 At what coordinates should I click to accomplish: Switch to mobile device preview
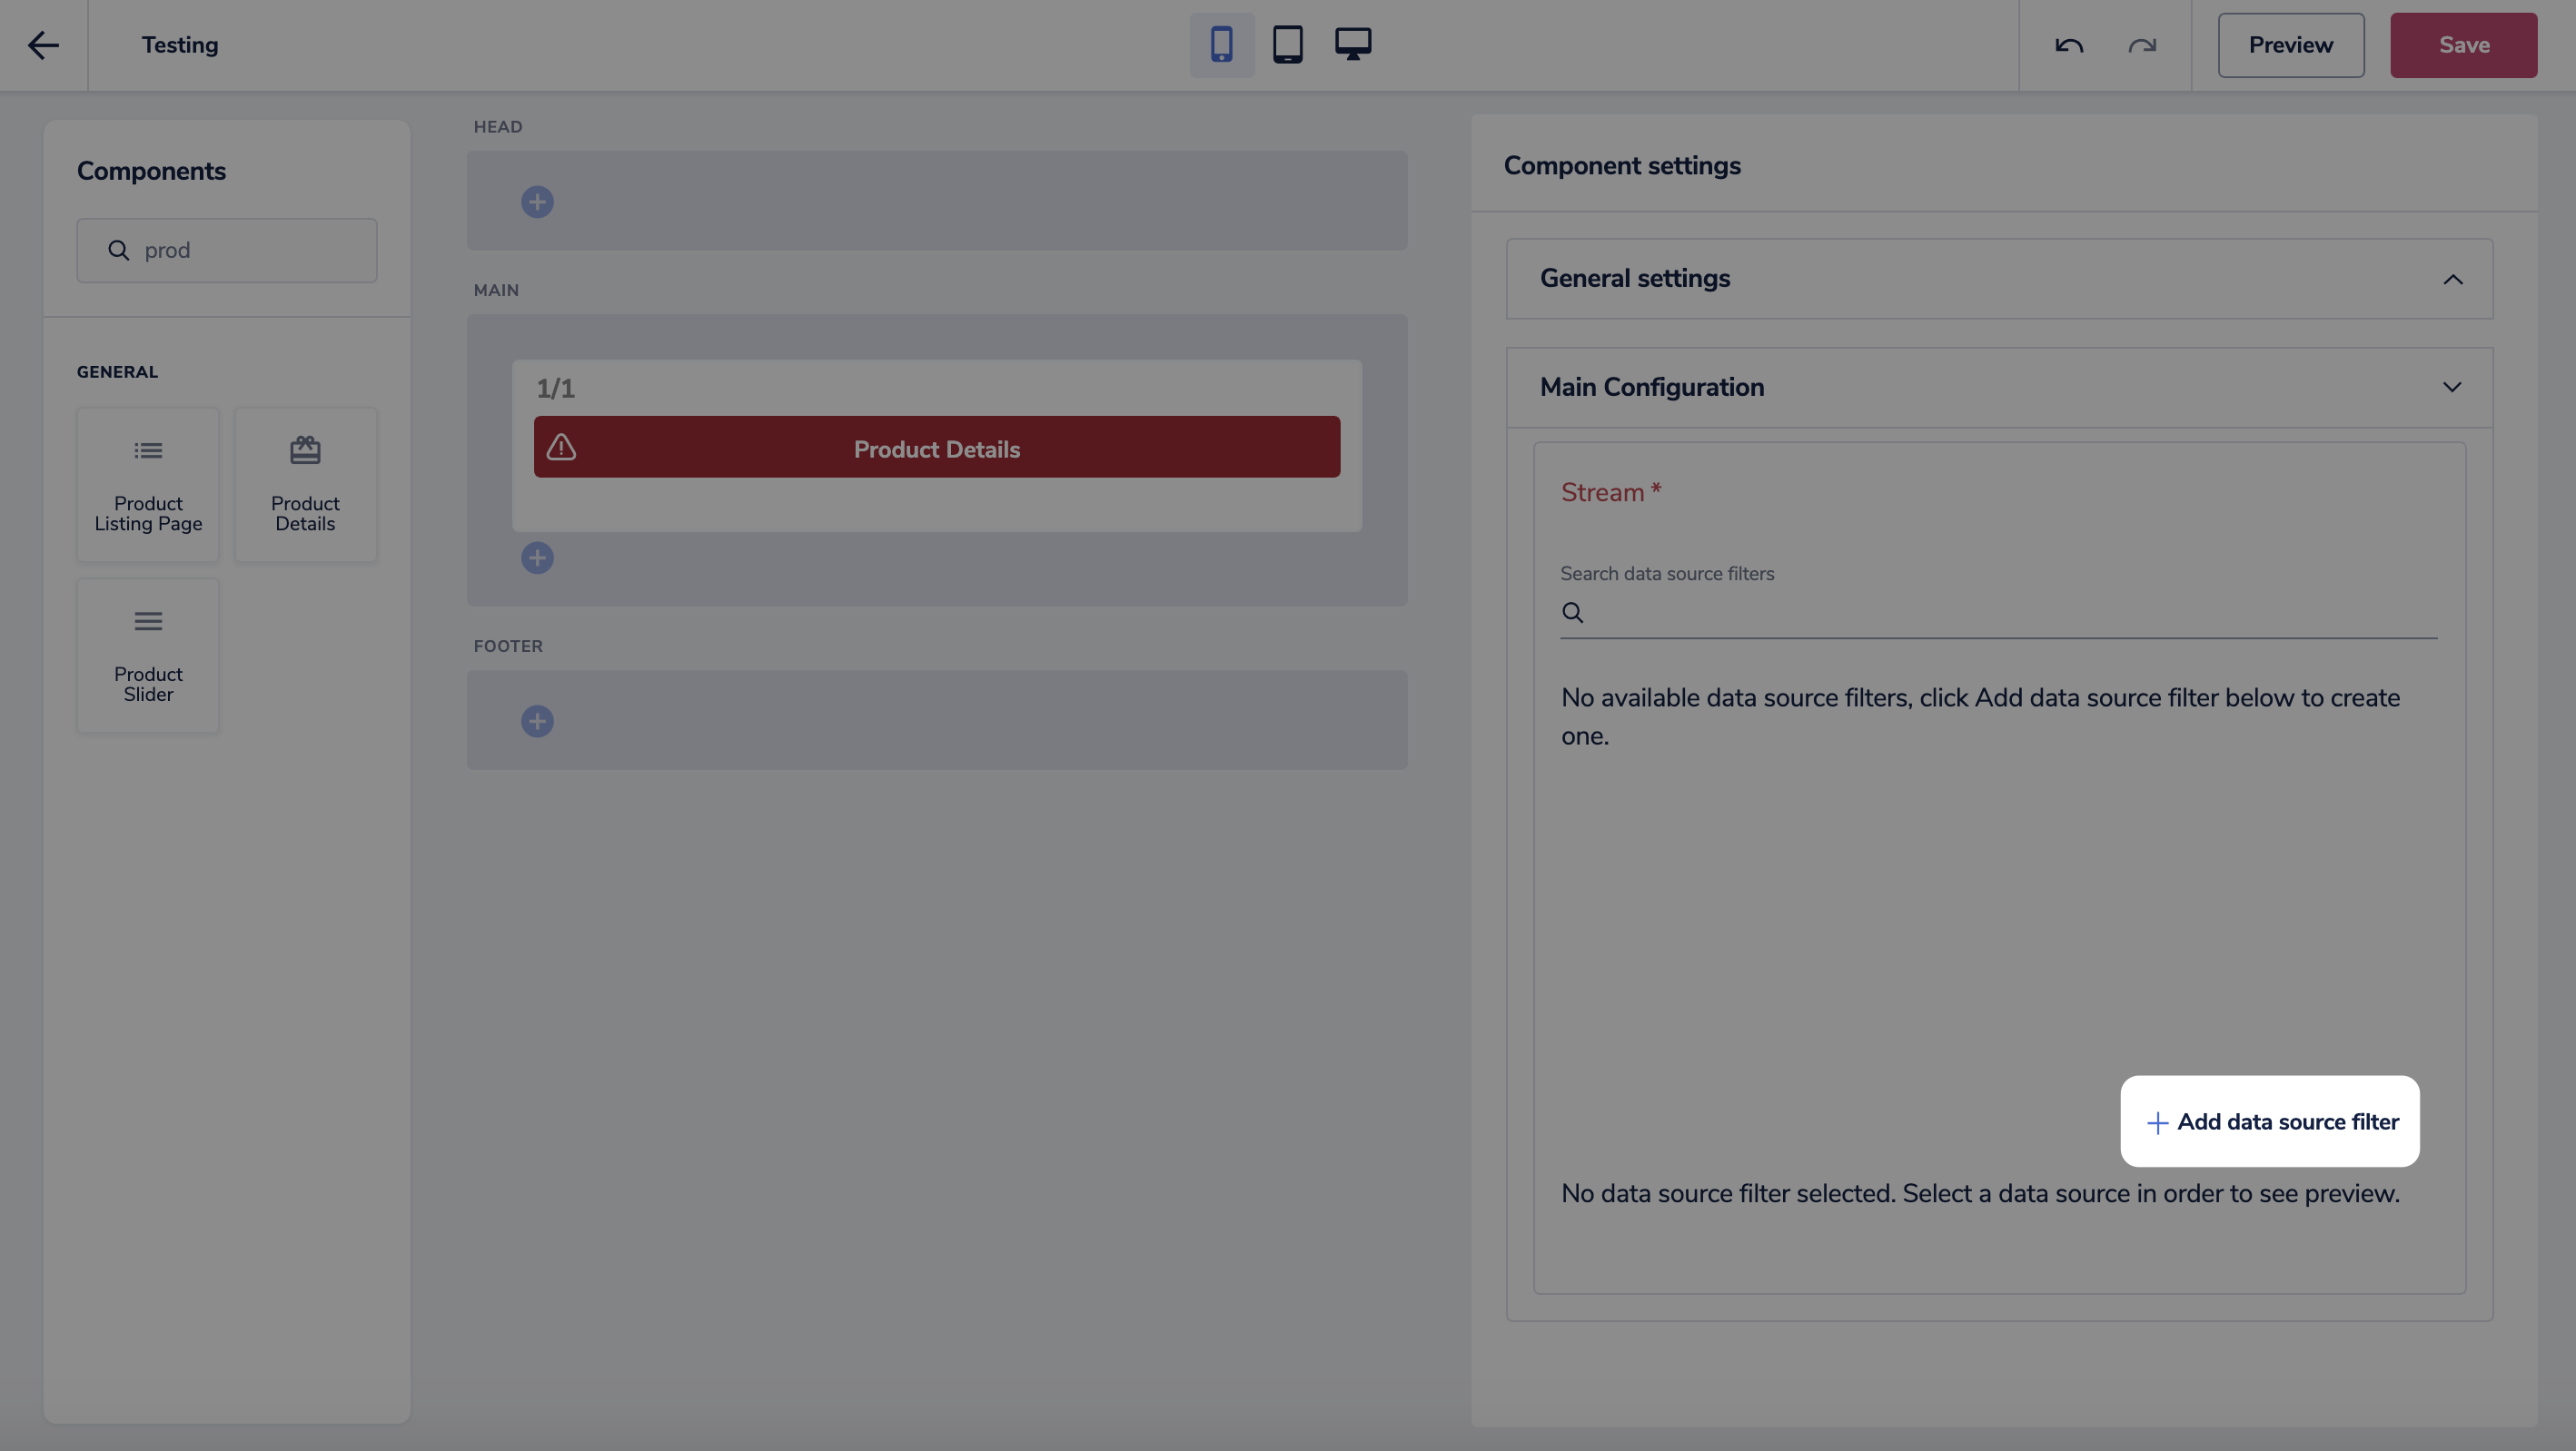[1221, 45]
